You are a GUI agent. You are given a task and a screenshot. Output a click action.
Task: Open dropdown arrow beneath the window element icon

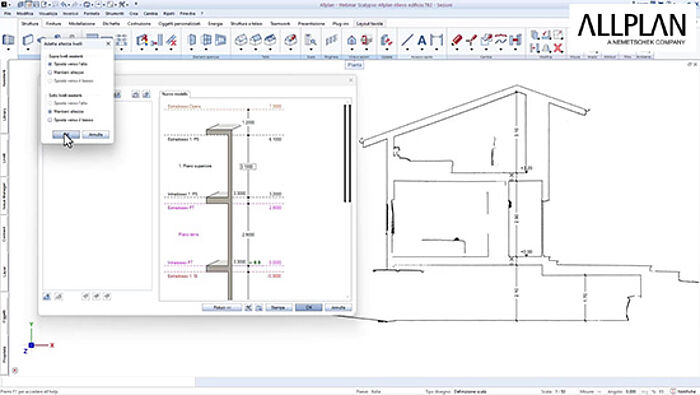(206, 49)
